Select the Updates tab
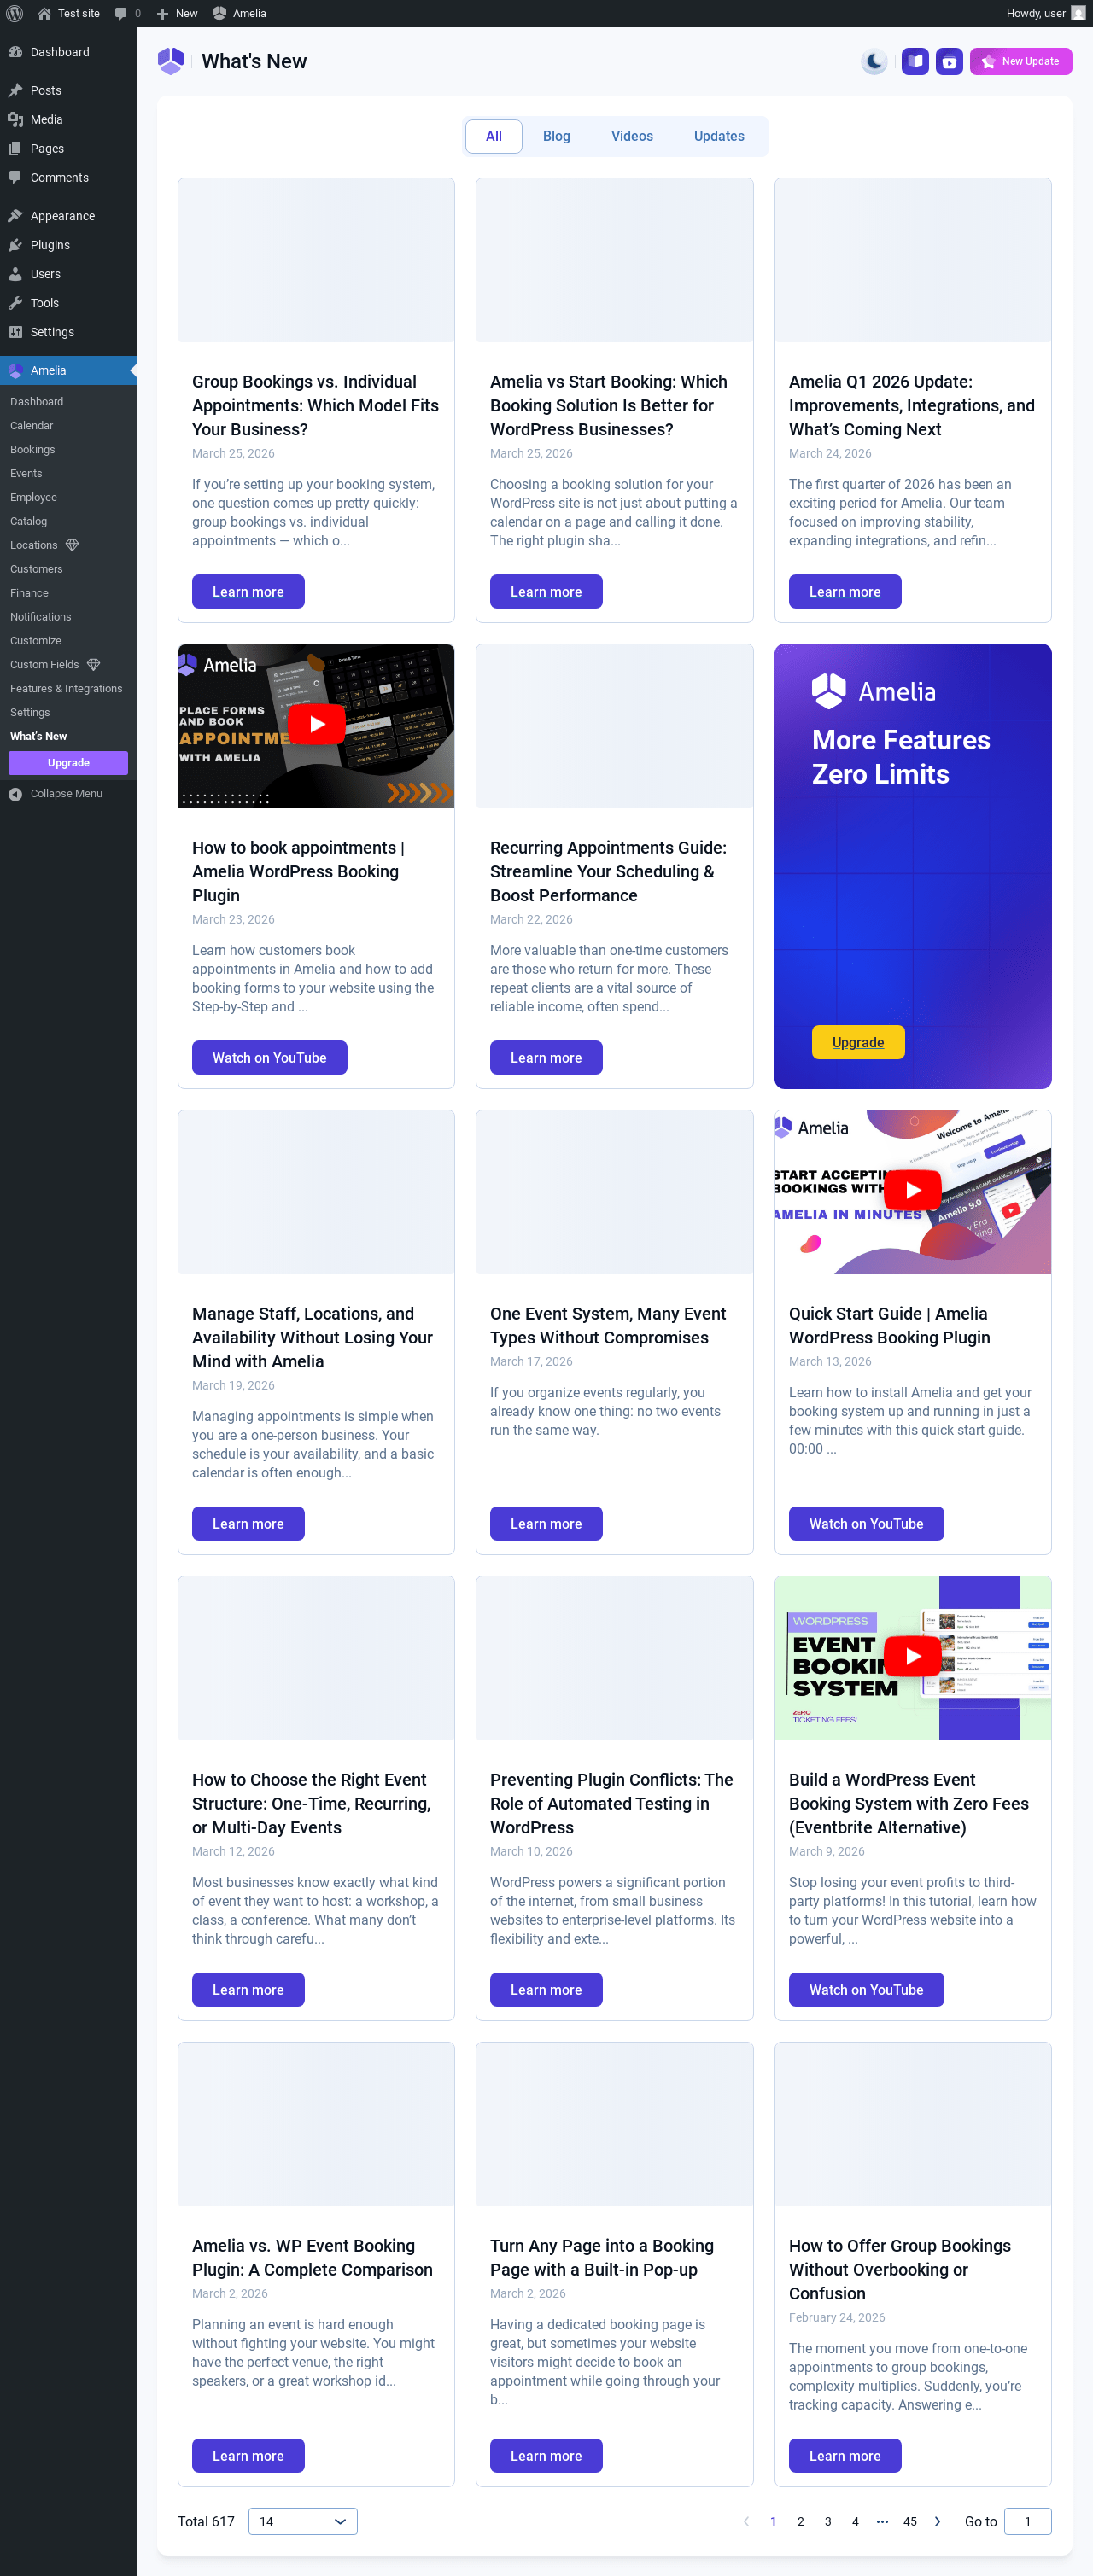The image size is (1093, 2576). tap(718, 136)
